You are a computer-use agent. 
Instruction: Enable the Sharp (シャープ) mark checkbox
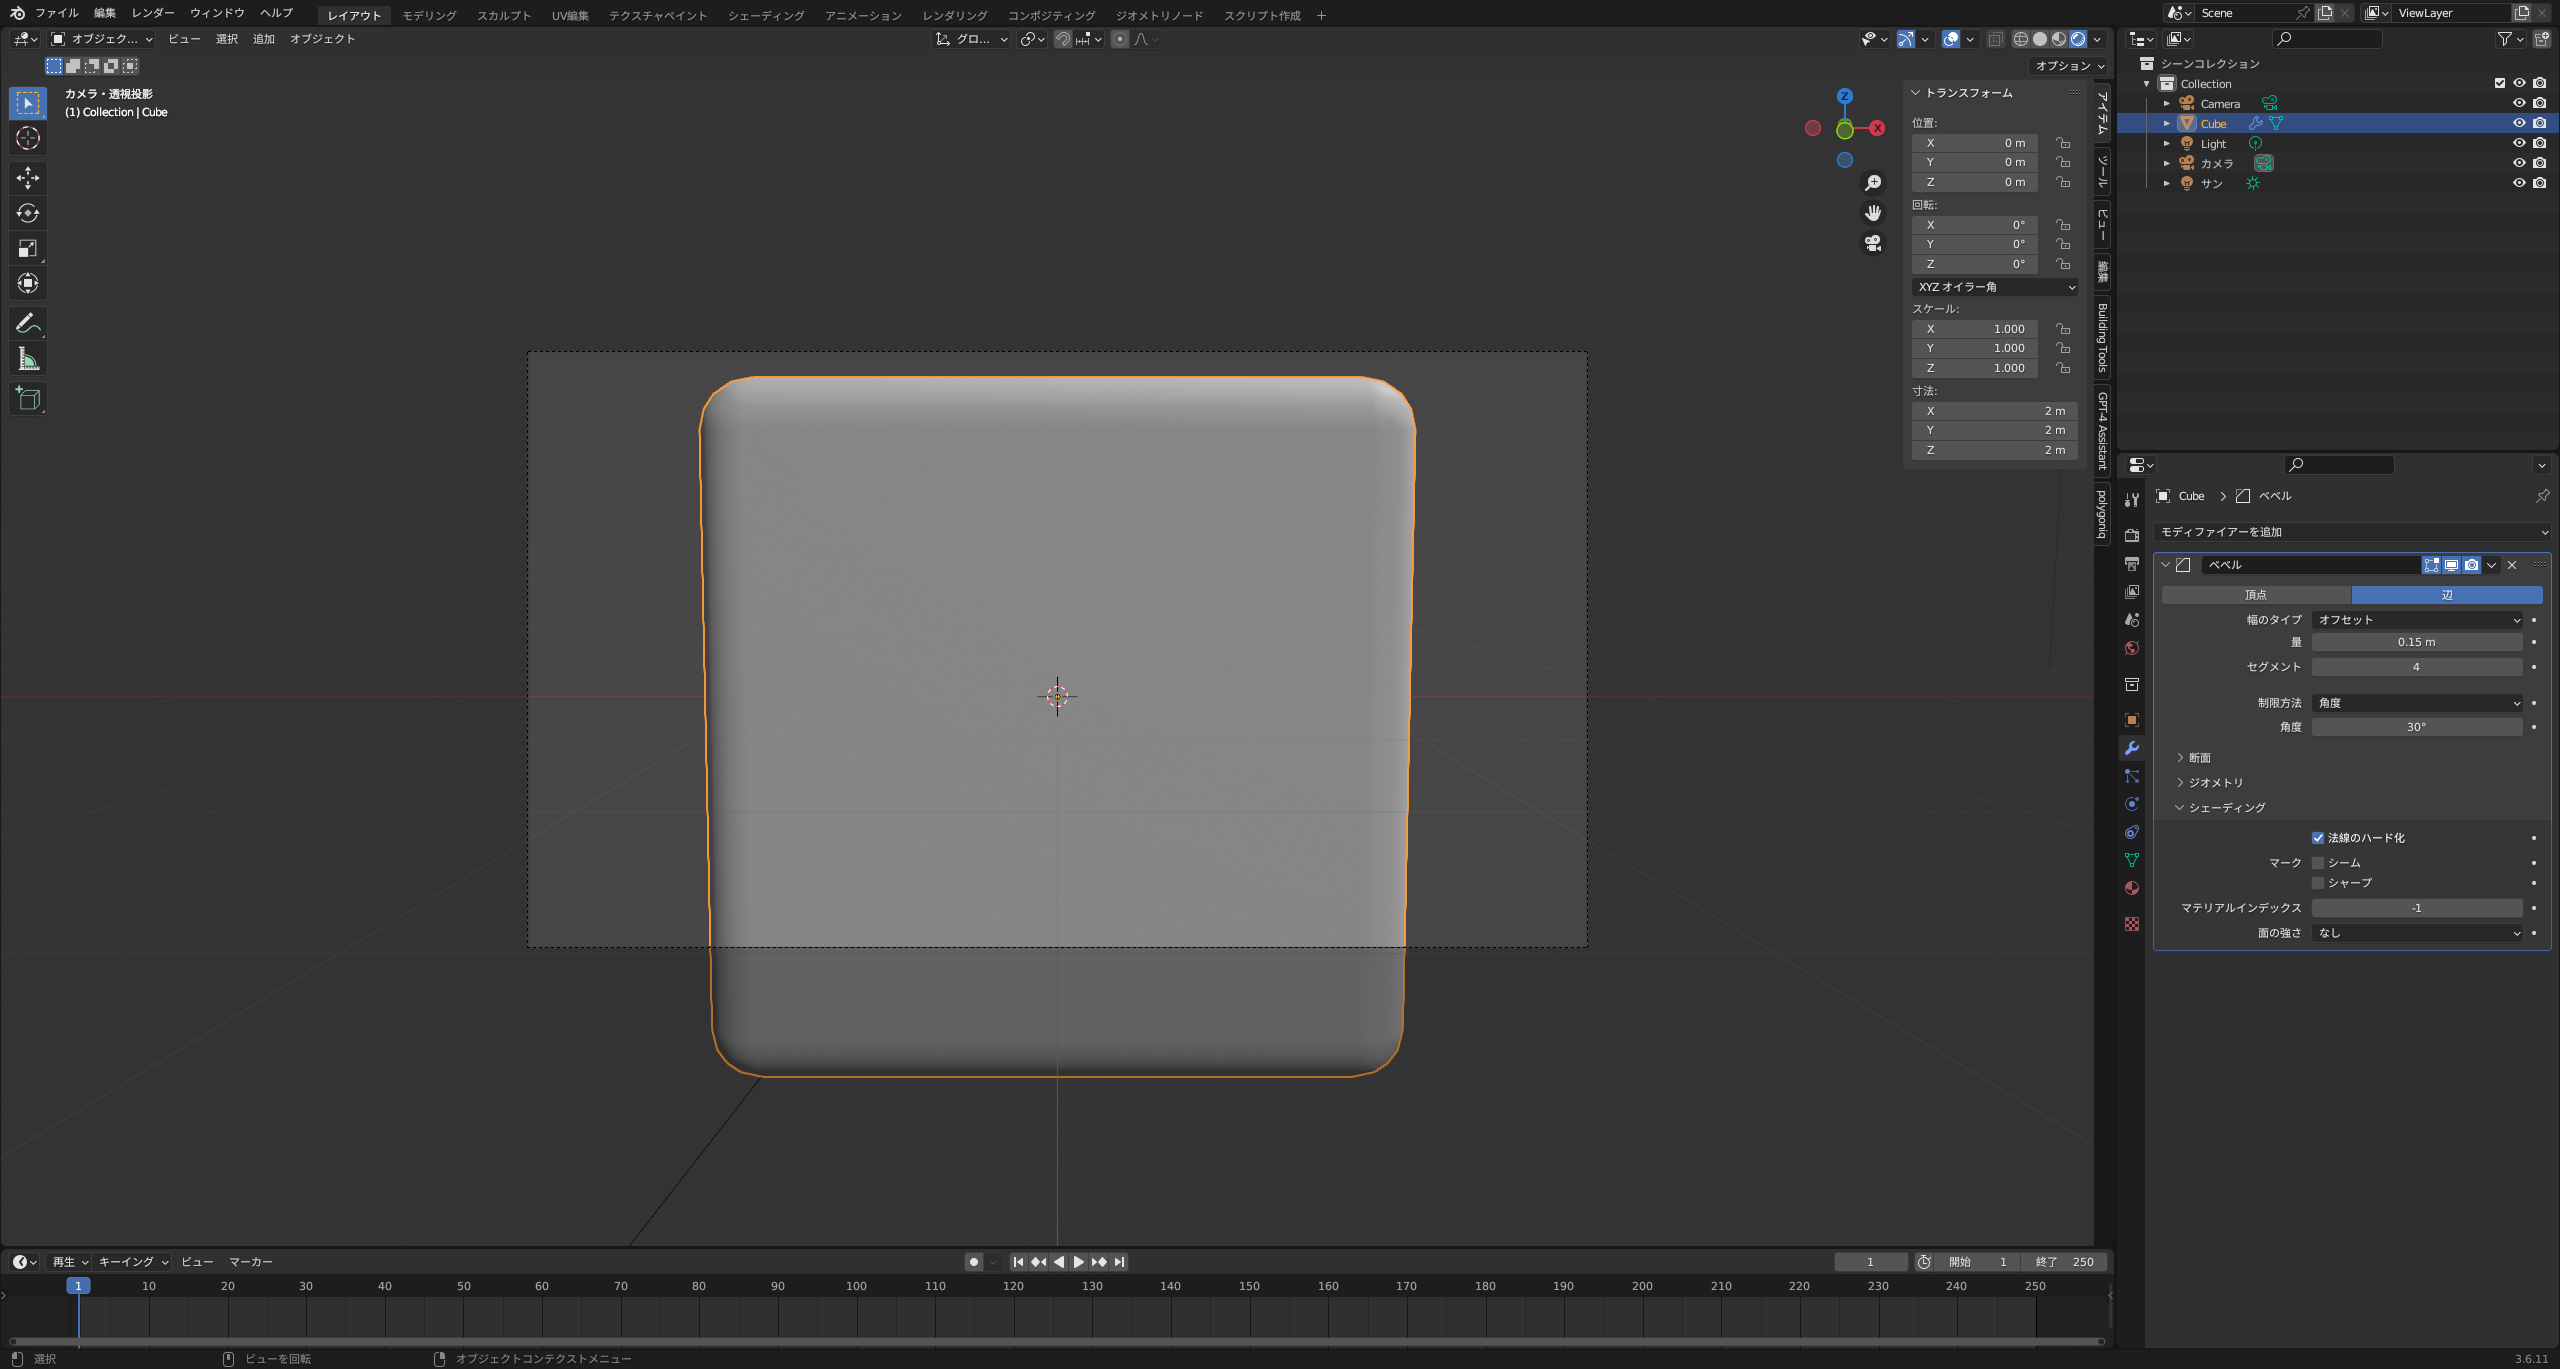[x=2317, y=883]
